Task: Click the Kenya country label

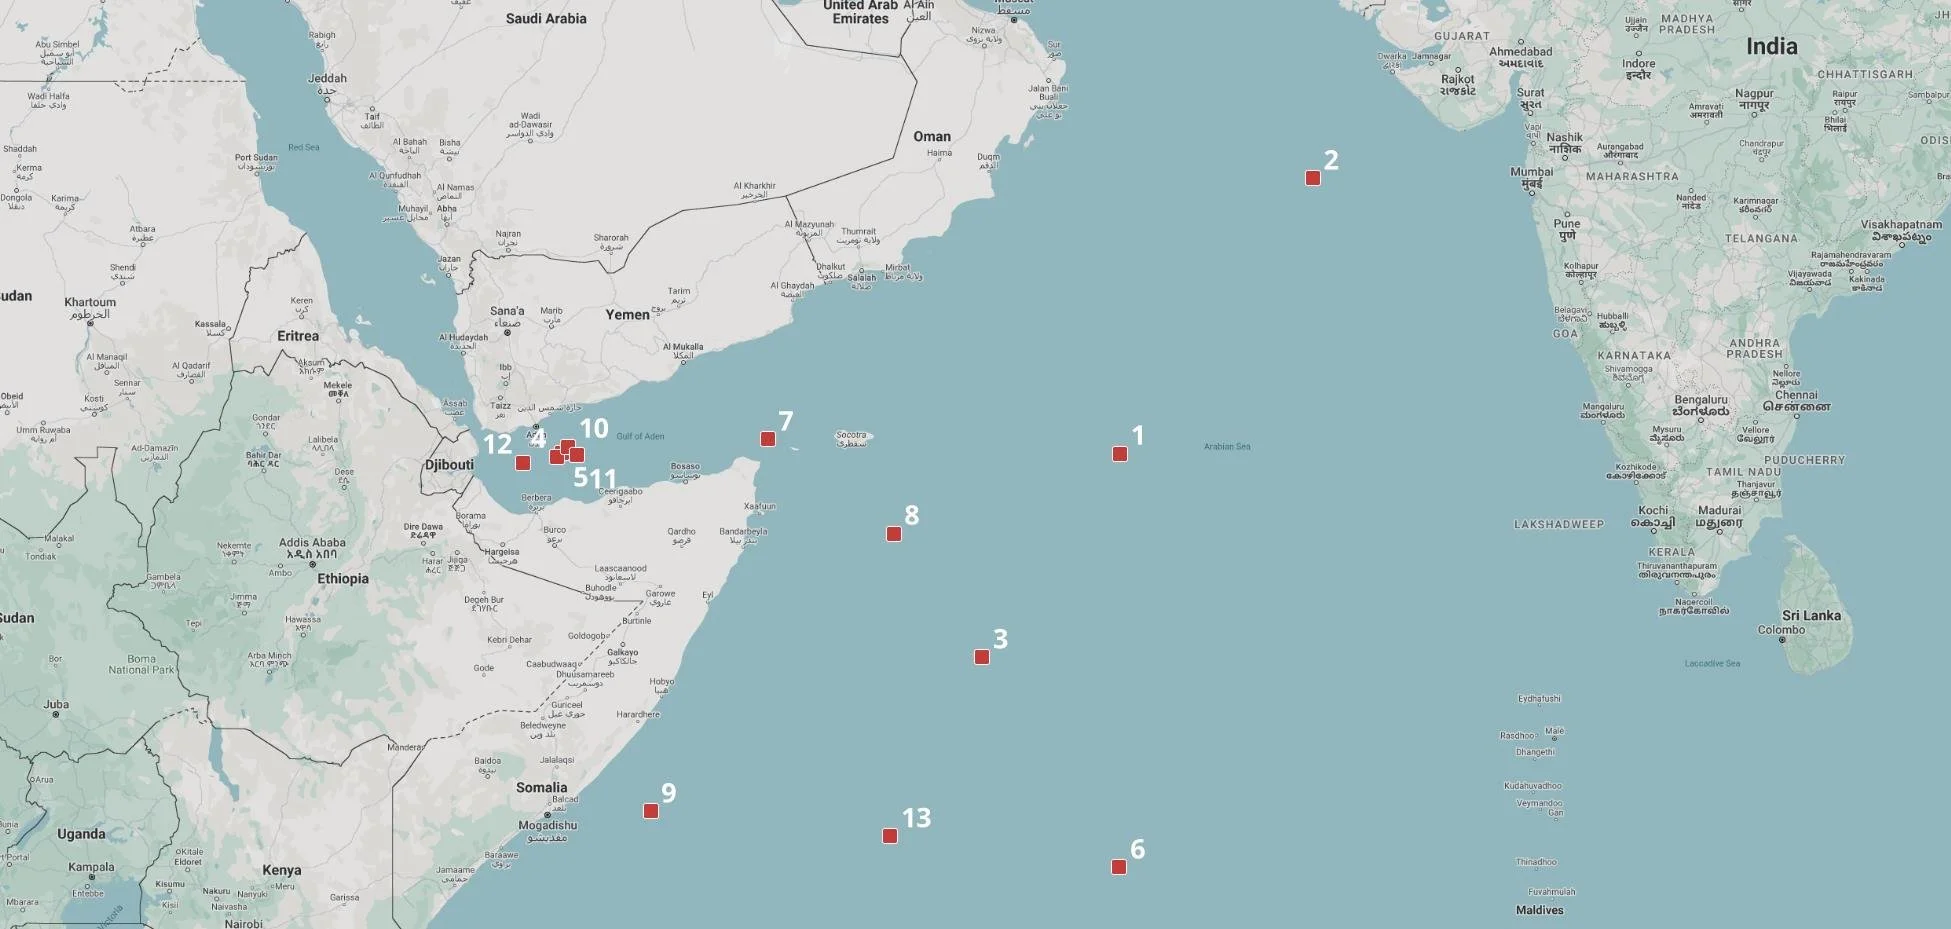Action: (x=282, y=870)
